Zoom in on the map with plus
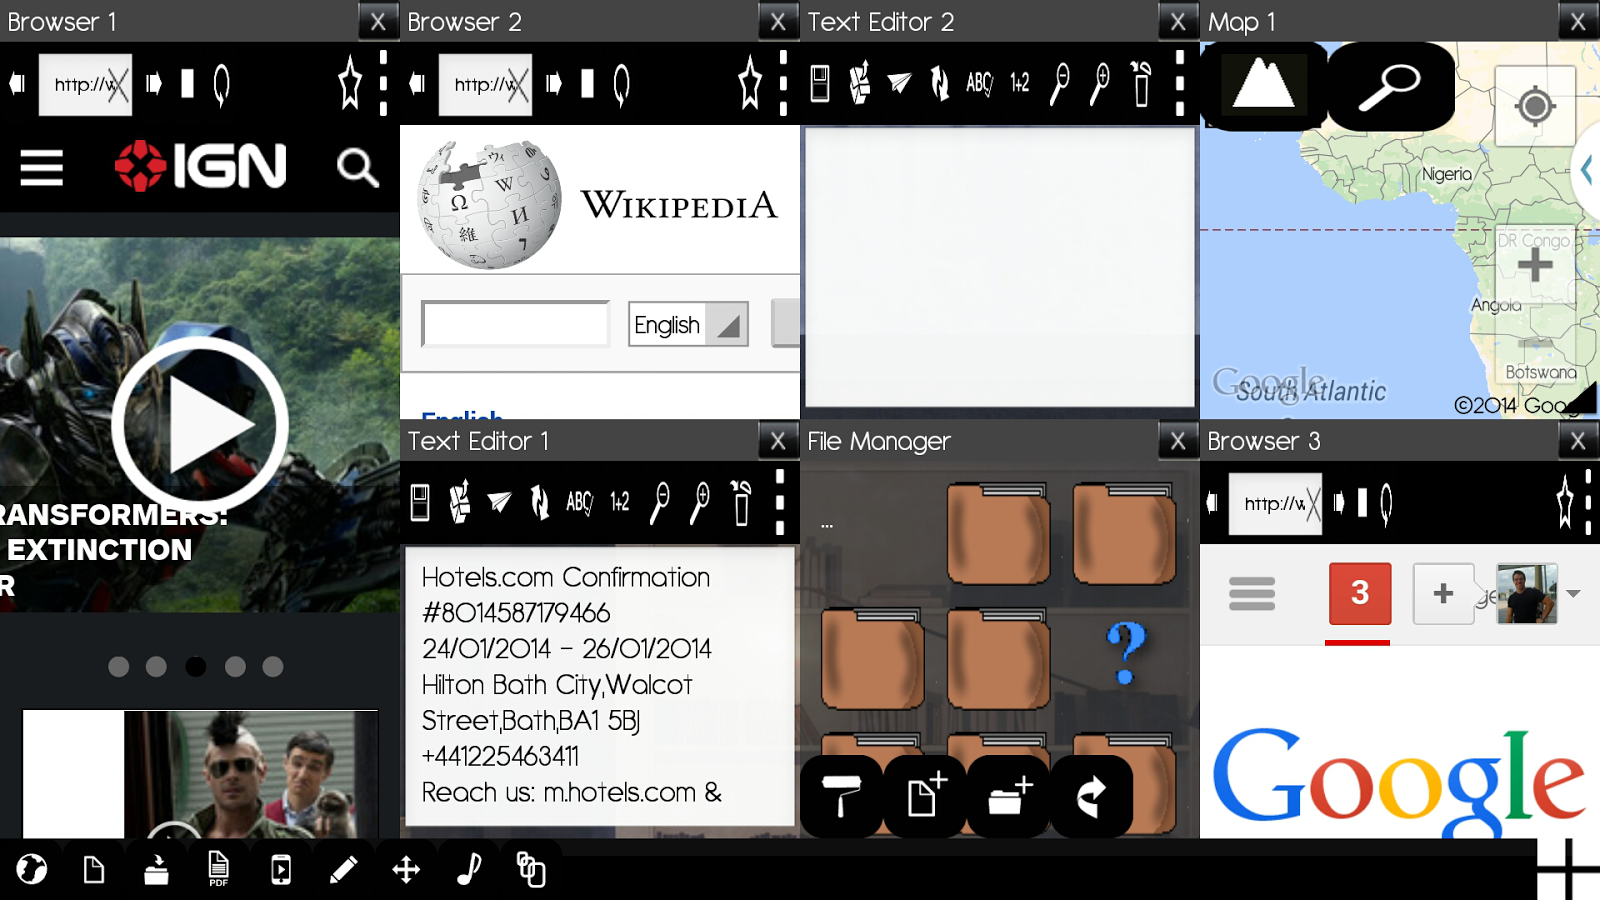 [x=1535, y=265]
